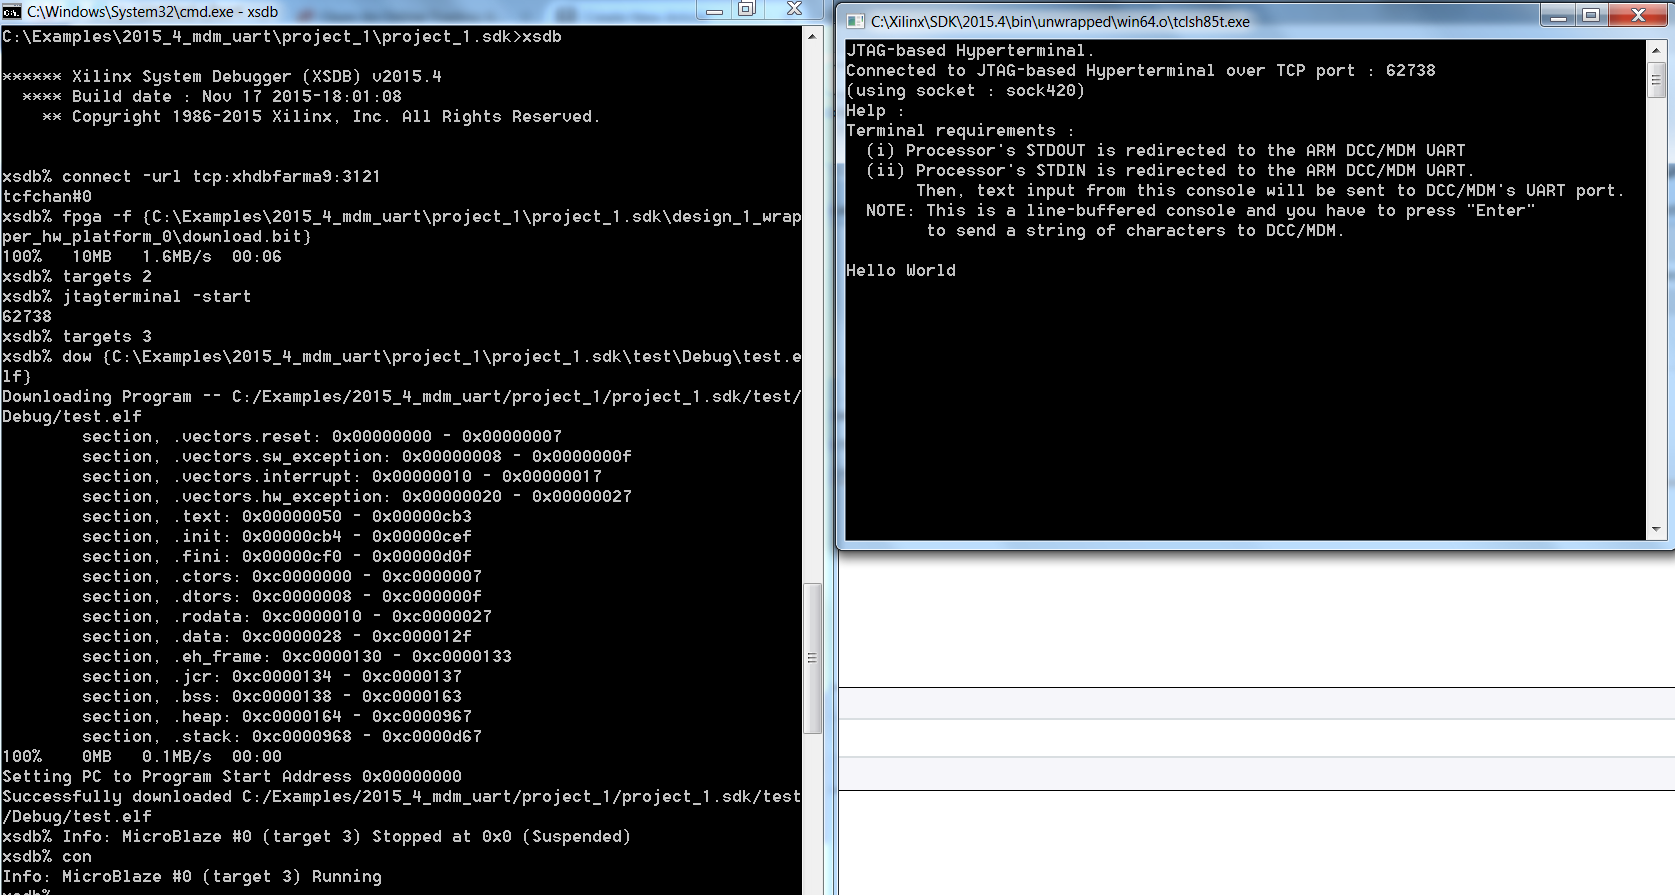Click the 'jtagterminal -start' command line
1675x895 pixels.
[127, 296]
